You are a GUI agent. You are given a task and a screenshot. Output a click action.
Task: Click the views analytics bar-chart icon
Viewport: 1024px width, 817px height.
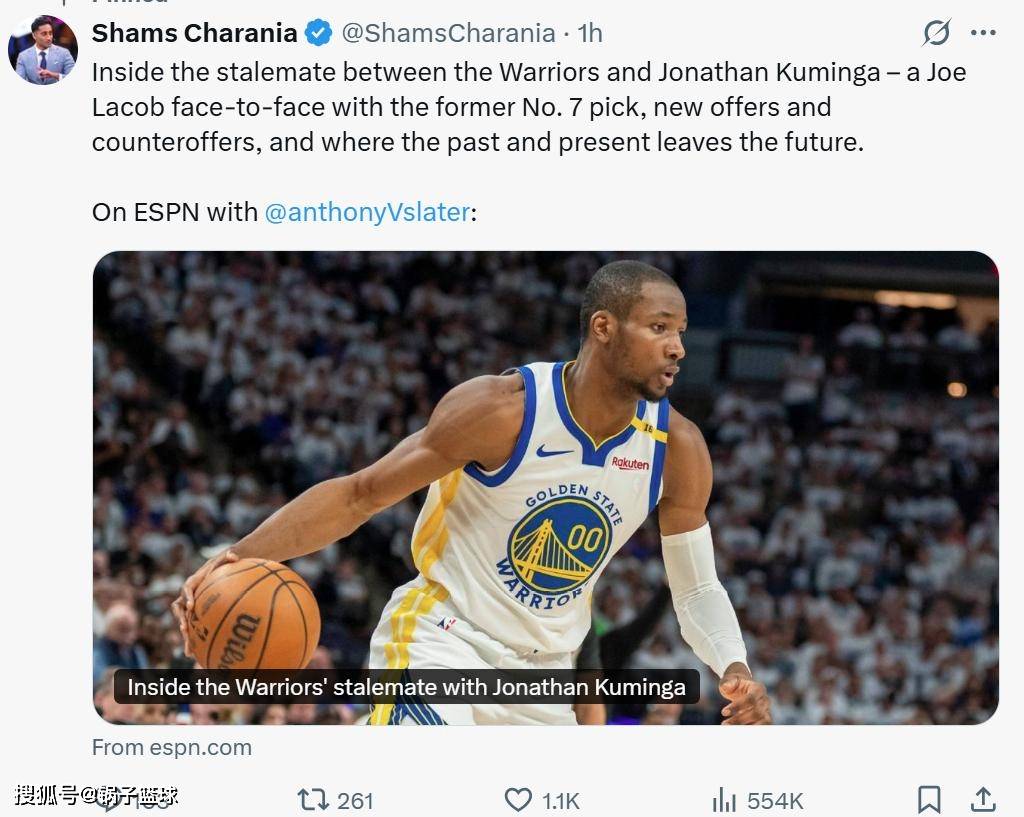724,799
